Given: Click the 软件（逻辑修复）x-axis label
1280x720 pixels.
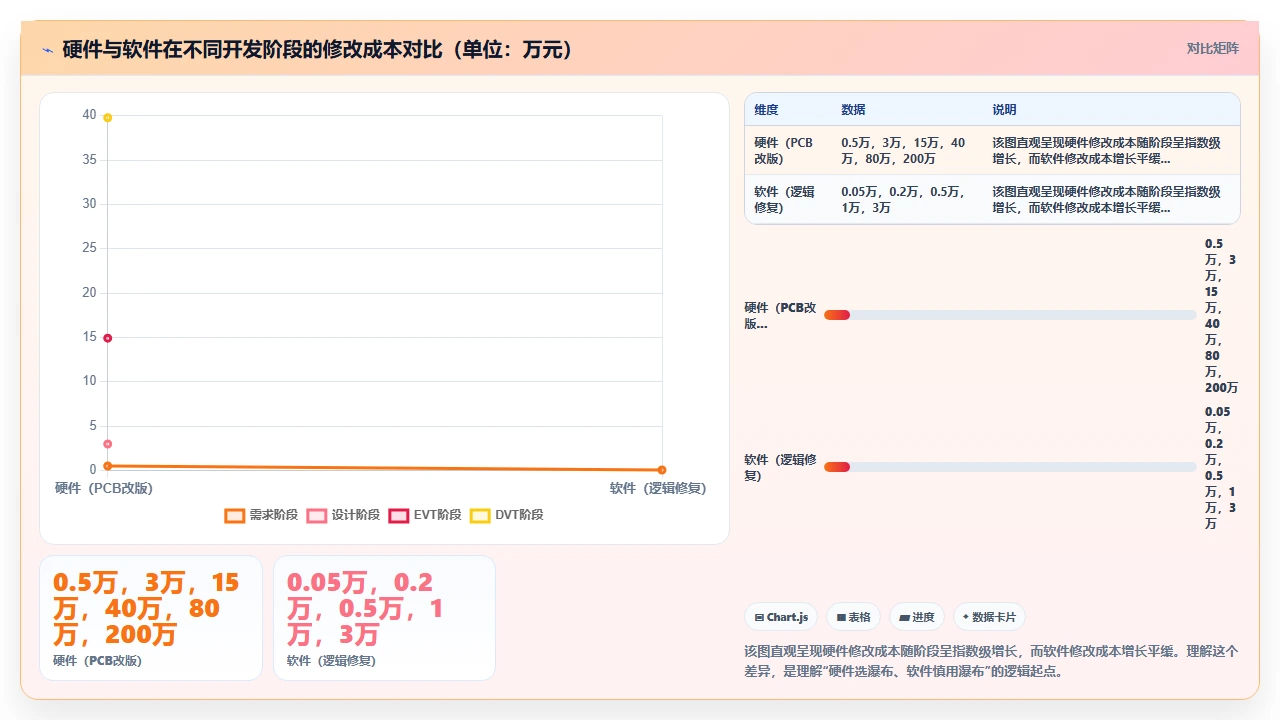Looking at the screenshot, I should (658, 488).
